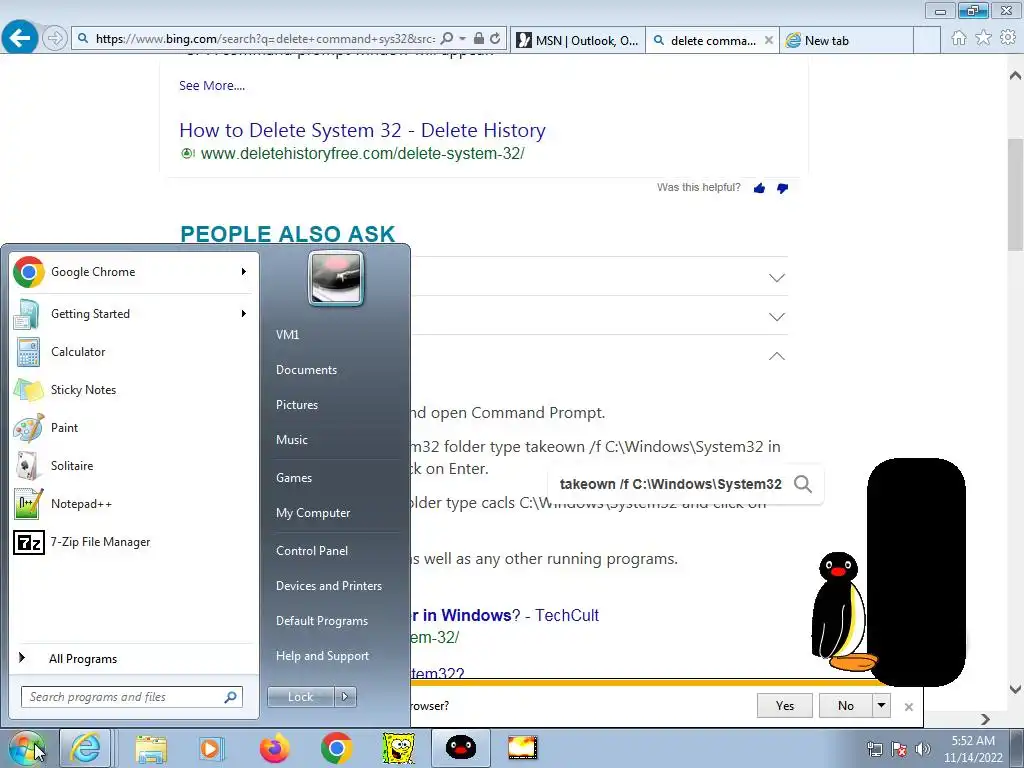Open the shutdown options arrow beside Lock
The image size is (1024, 768).
pyautogui.click(x=345, y=697)
